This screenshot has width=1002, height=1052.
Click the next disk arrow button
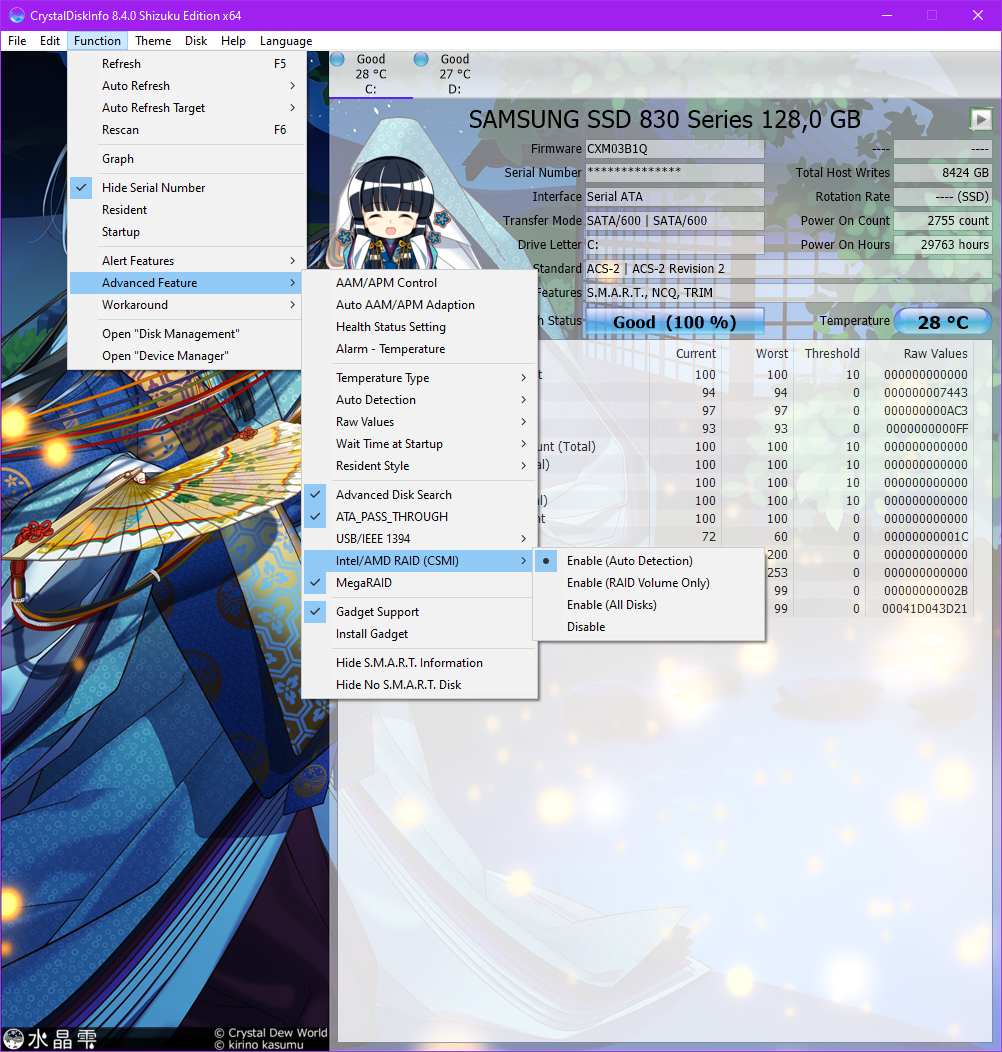(x=981, y=119)
